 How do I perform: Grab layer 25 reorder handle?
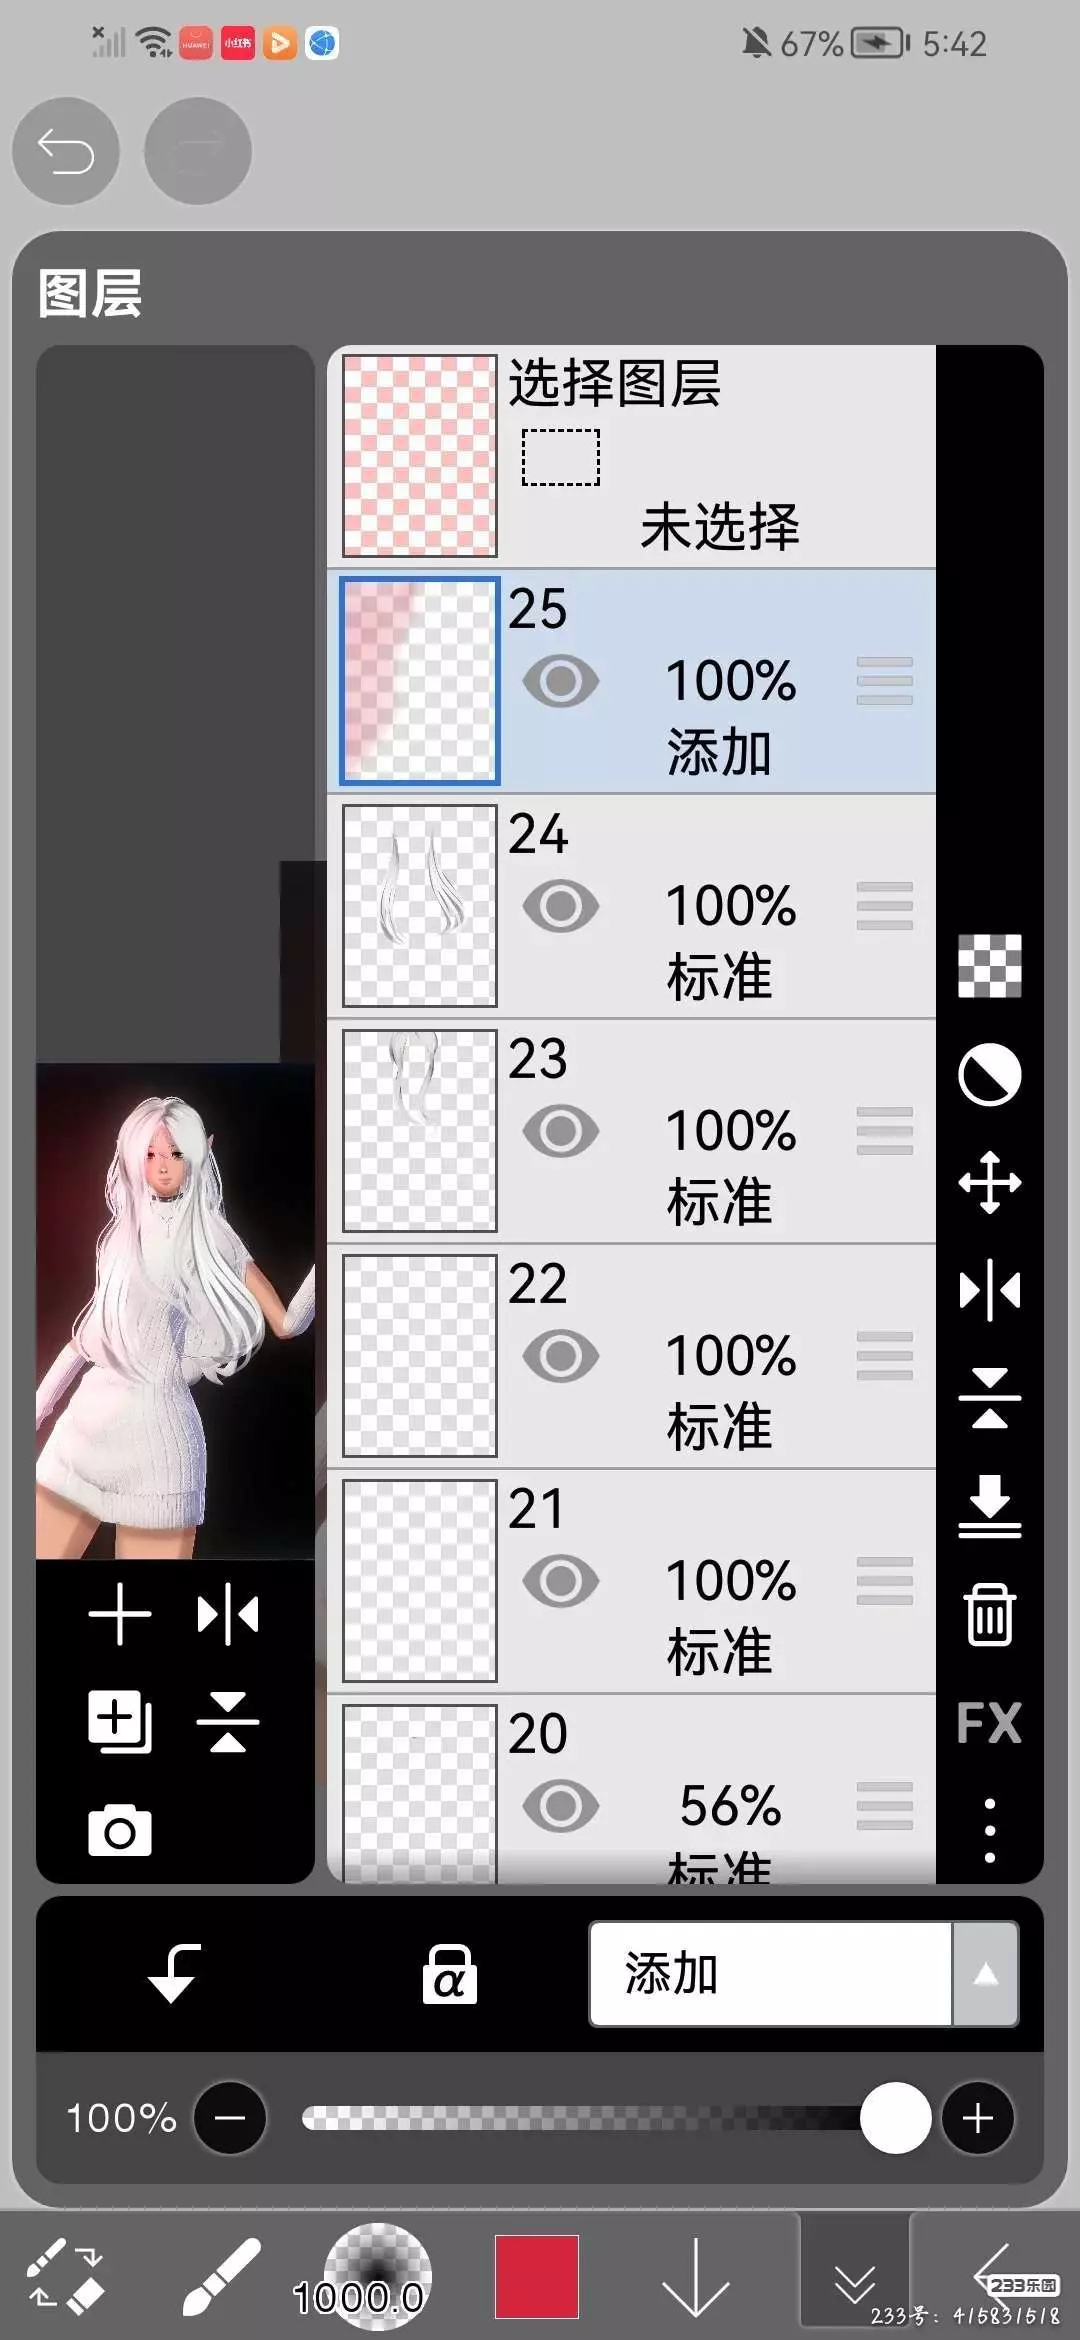click(x=885, y=681)
